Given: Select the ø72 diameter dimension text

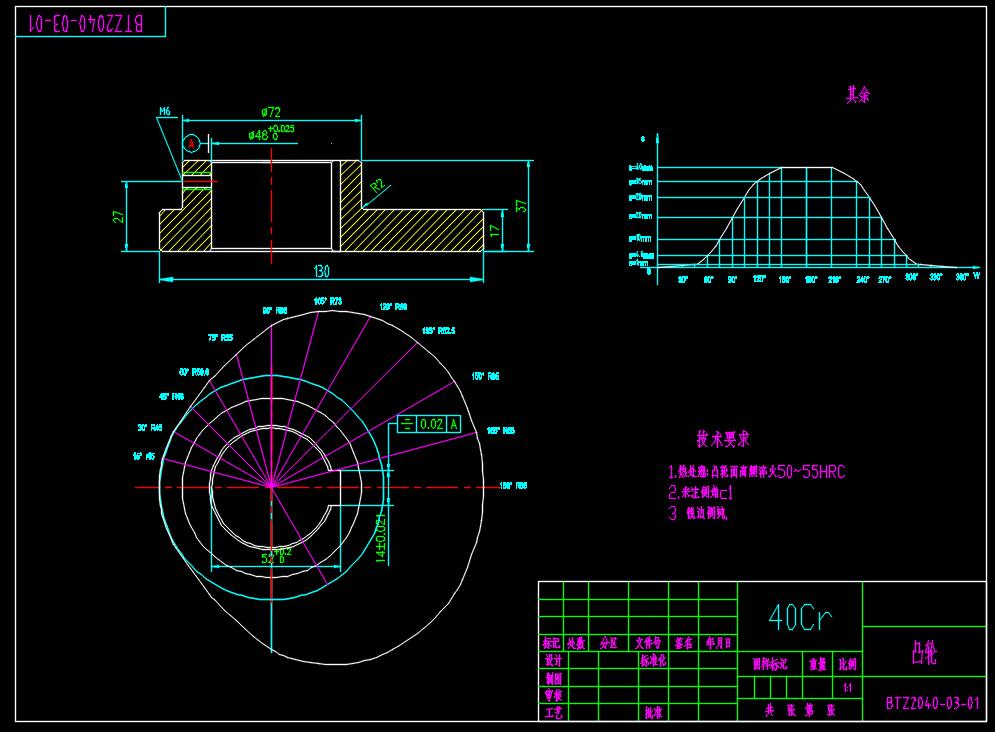Looking at the screenshot, I should point(270,112).
